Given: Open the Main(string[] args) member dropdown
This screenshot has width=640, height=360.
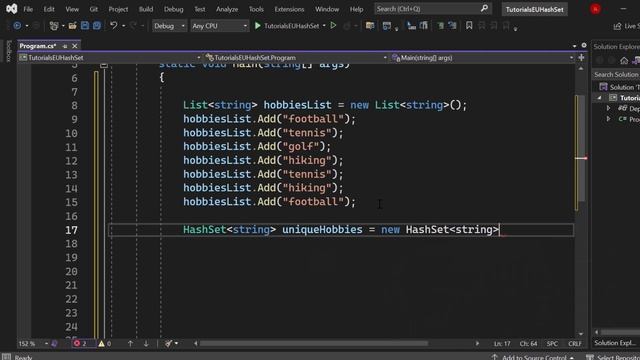Looking at the screenshot, I should 483,58.
